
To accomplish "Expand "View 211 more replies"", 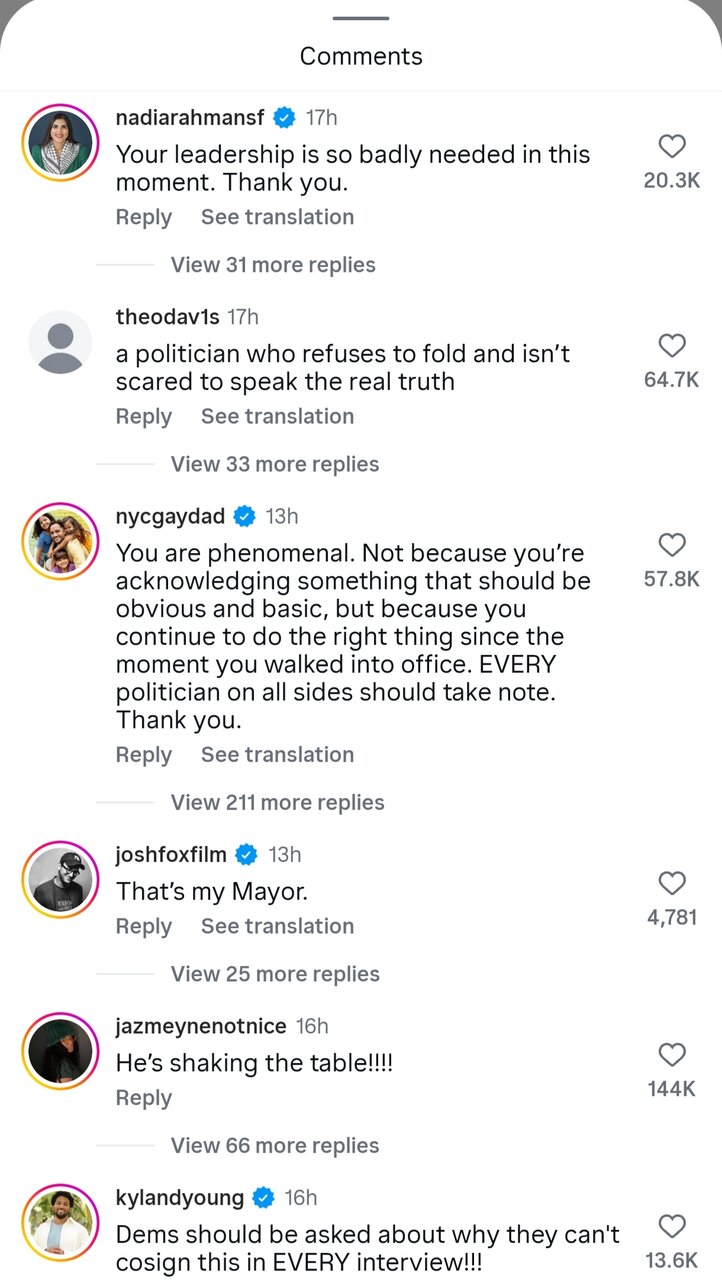I will 278,803.
